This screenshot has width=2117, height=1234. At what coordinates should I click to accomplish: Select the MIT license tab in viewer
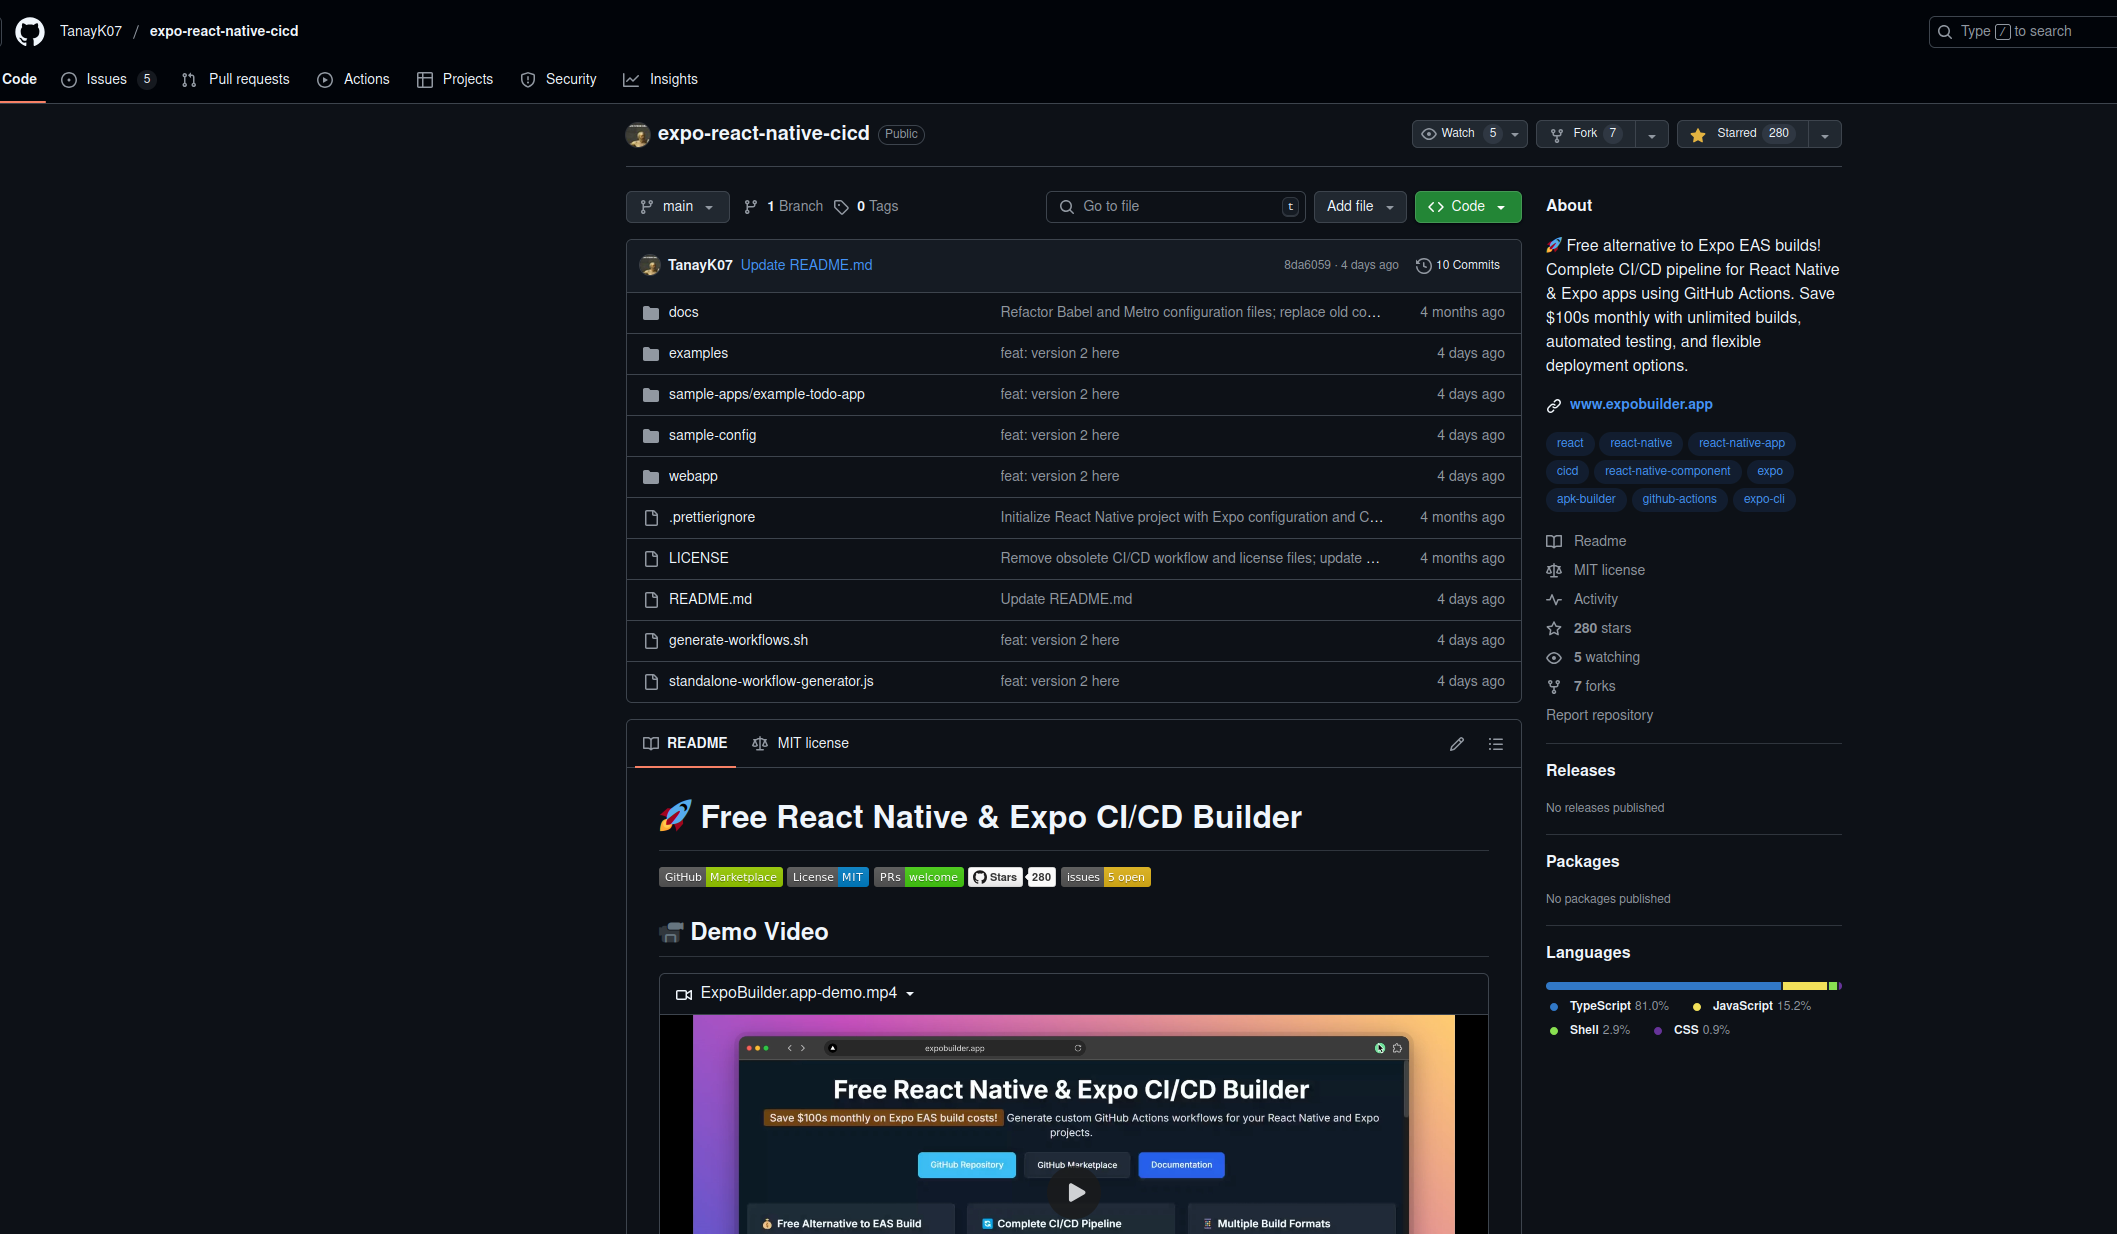click(800, 744)
